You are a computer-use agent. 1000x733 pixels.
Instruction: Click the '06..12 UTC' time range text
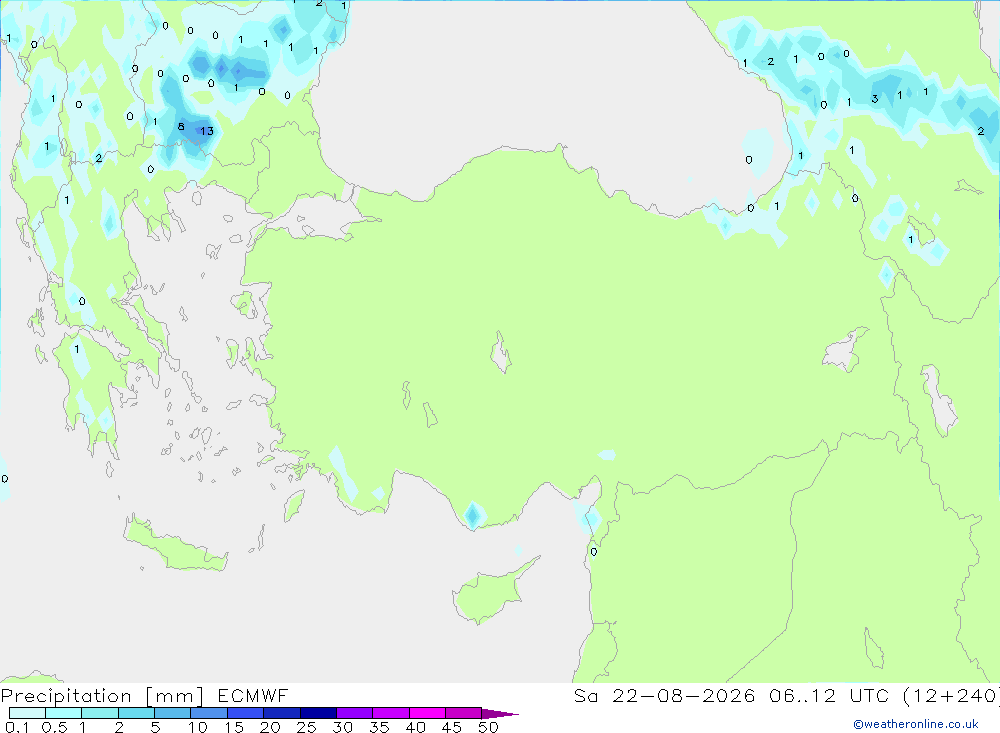tap(829, 696)
